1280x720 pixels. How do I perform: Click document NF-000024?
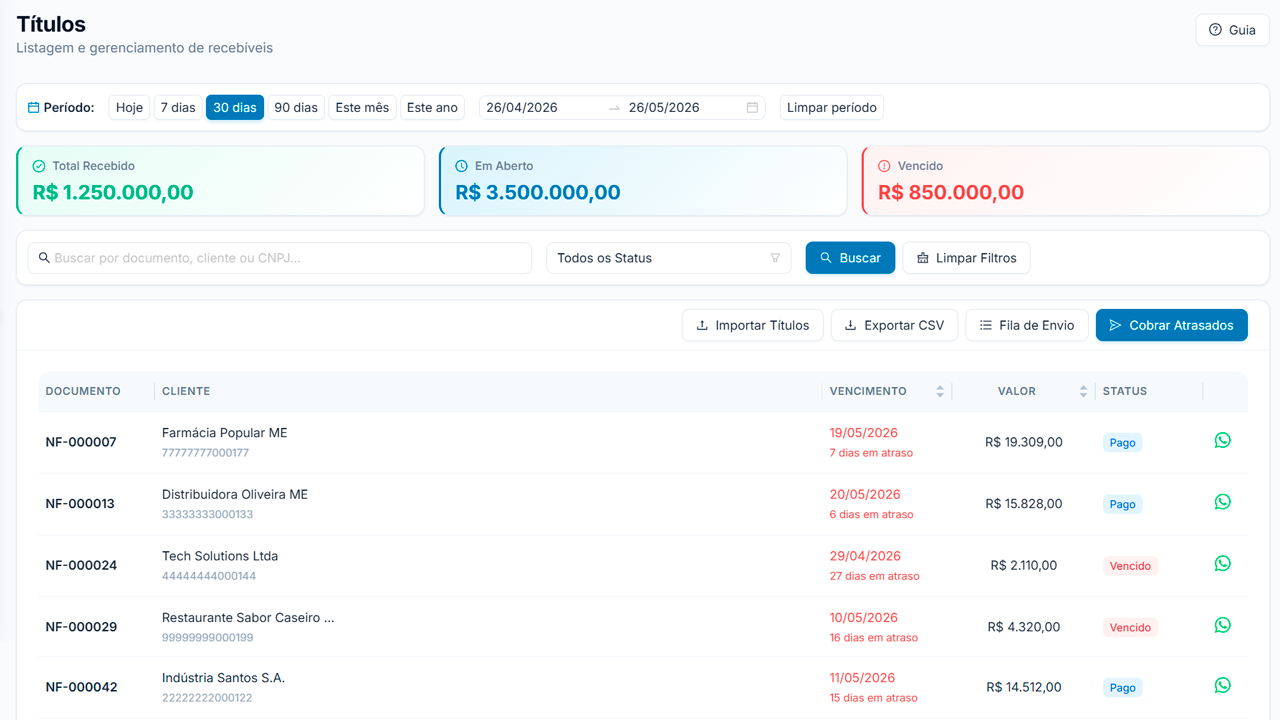81,565
